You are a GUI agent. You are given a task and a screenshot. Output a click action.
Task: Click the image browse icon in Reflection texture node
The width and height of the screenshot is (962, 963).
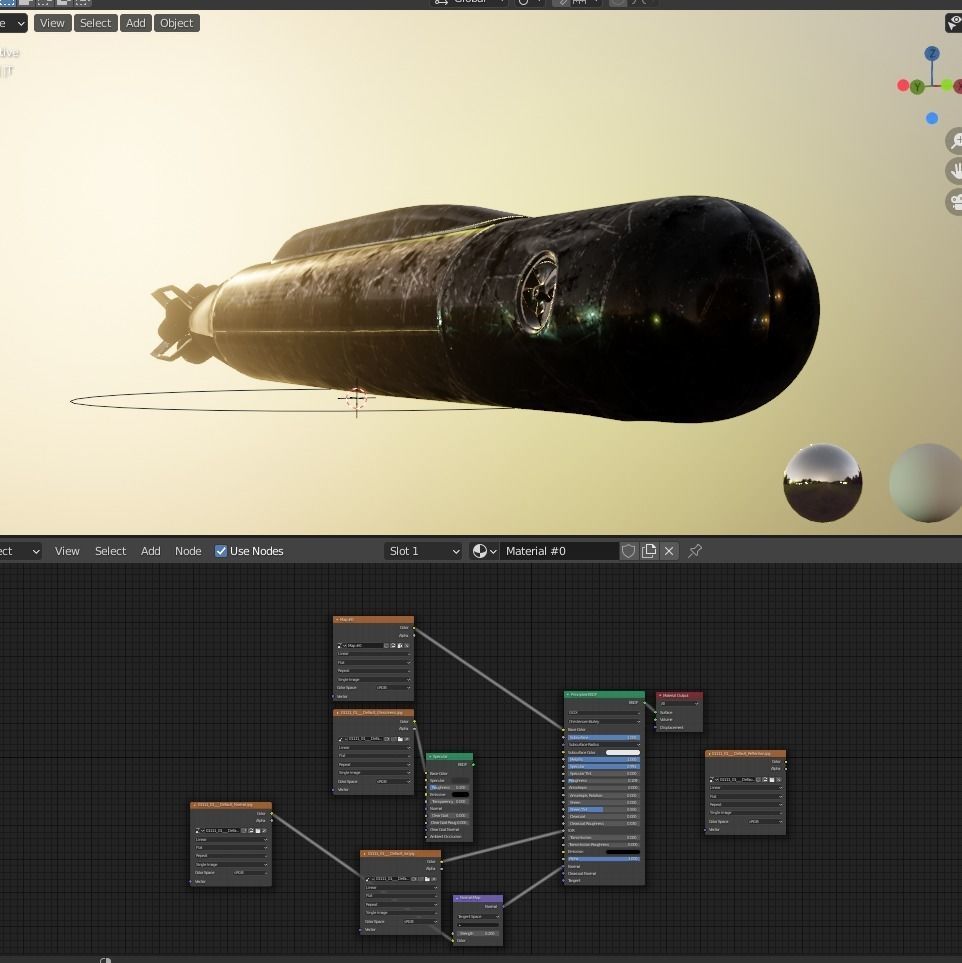pos(711,780)
